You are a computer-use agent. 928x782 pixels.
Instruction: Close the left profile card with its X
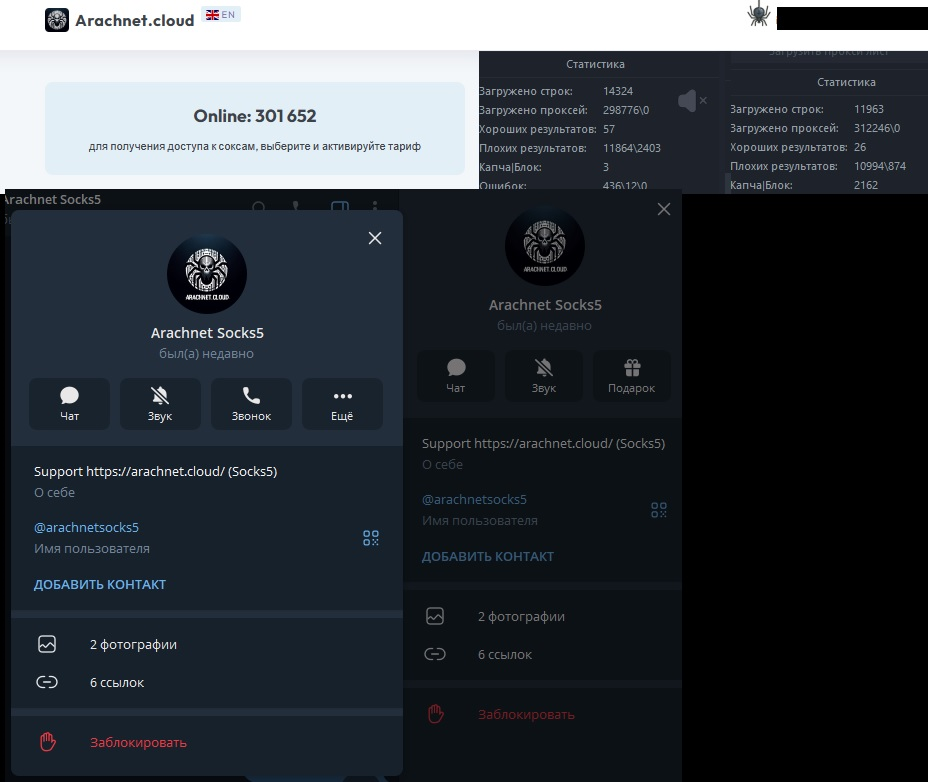[x=375, y=238]
